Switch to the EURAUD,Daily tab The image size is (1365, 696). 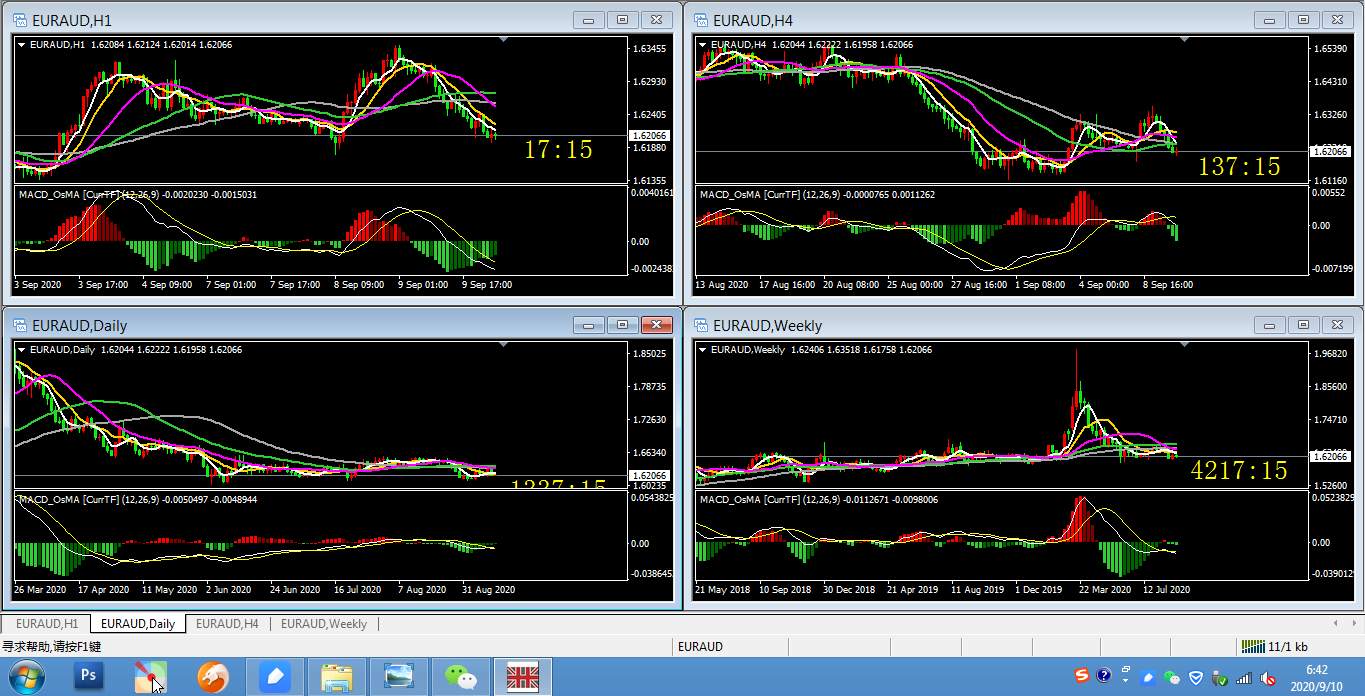(x=138, y=623)
